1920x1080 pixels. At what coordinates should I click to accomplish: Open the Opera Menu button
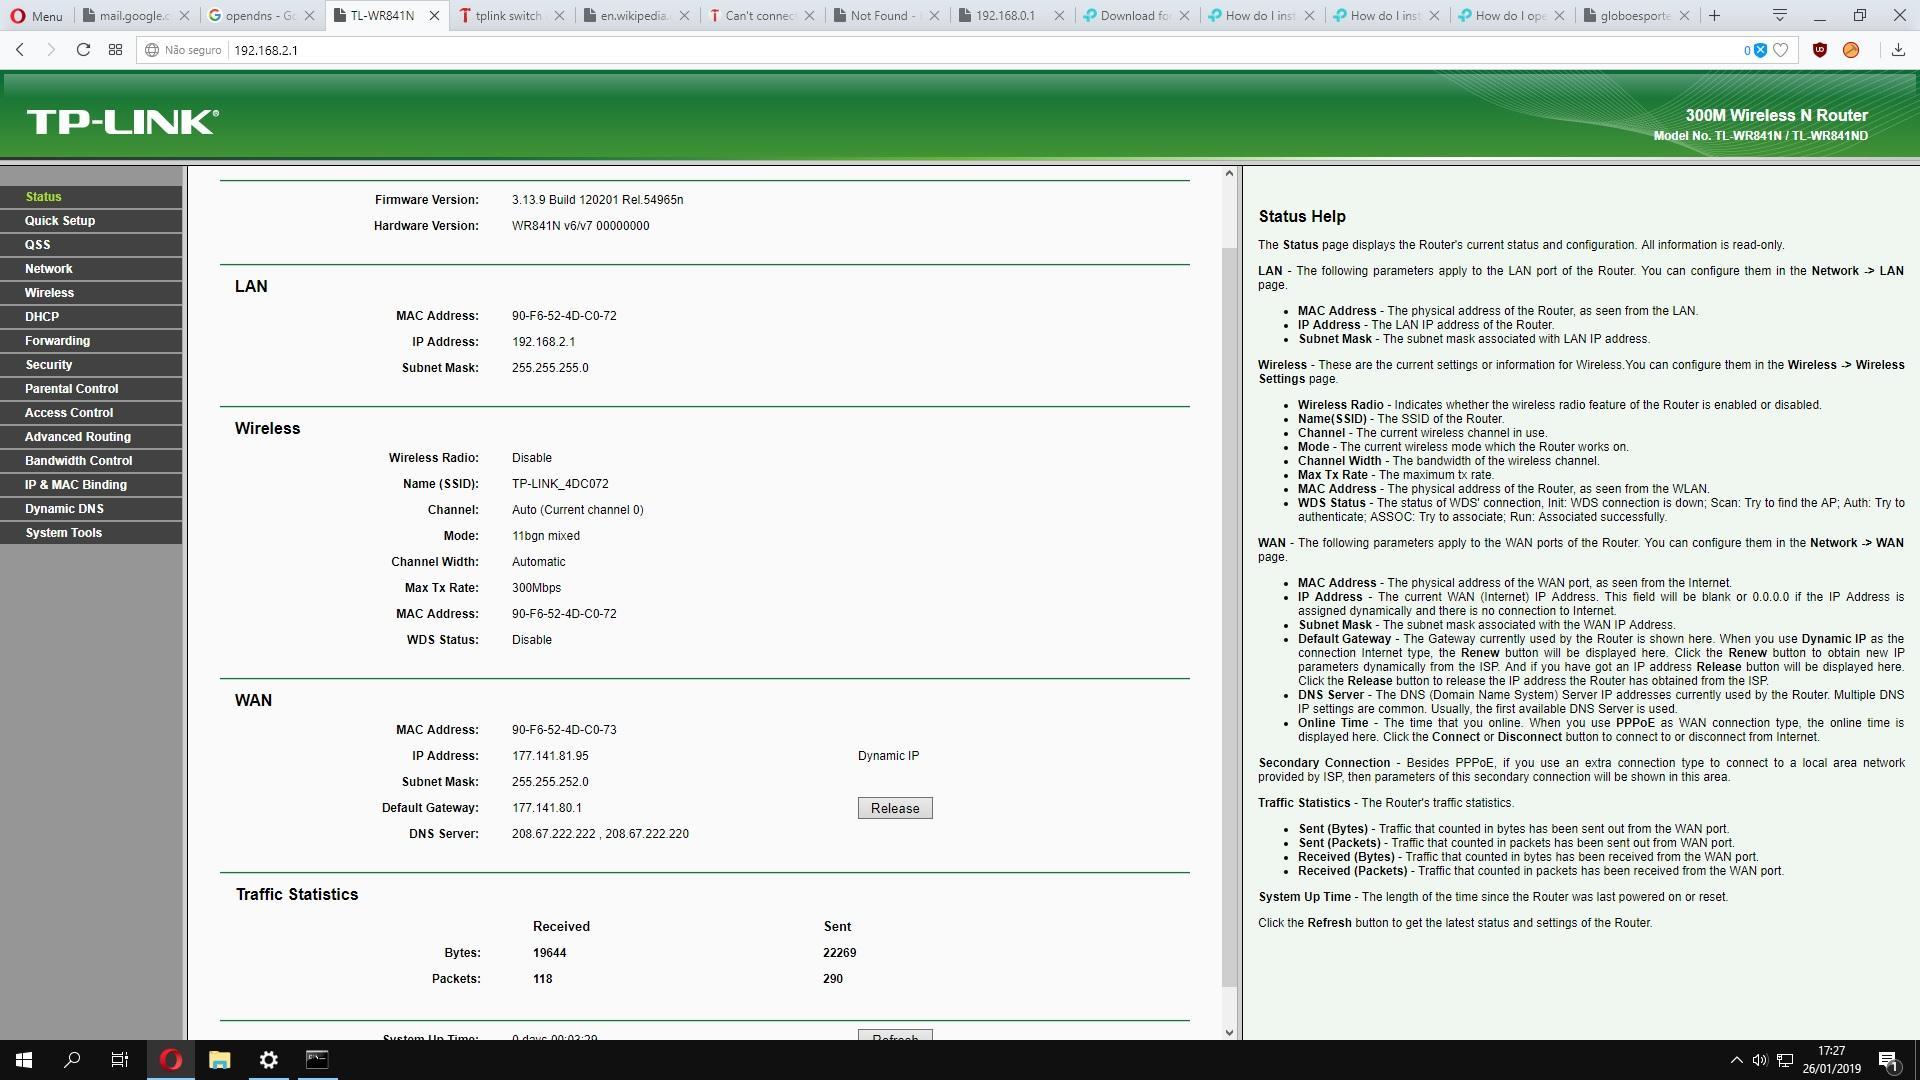point(36,16)
